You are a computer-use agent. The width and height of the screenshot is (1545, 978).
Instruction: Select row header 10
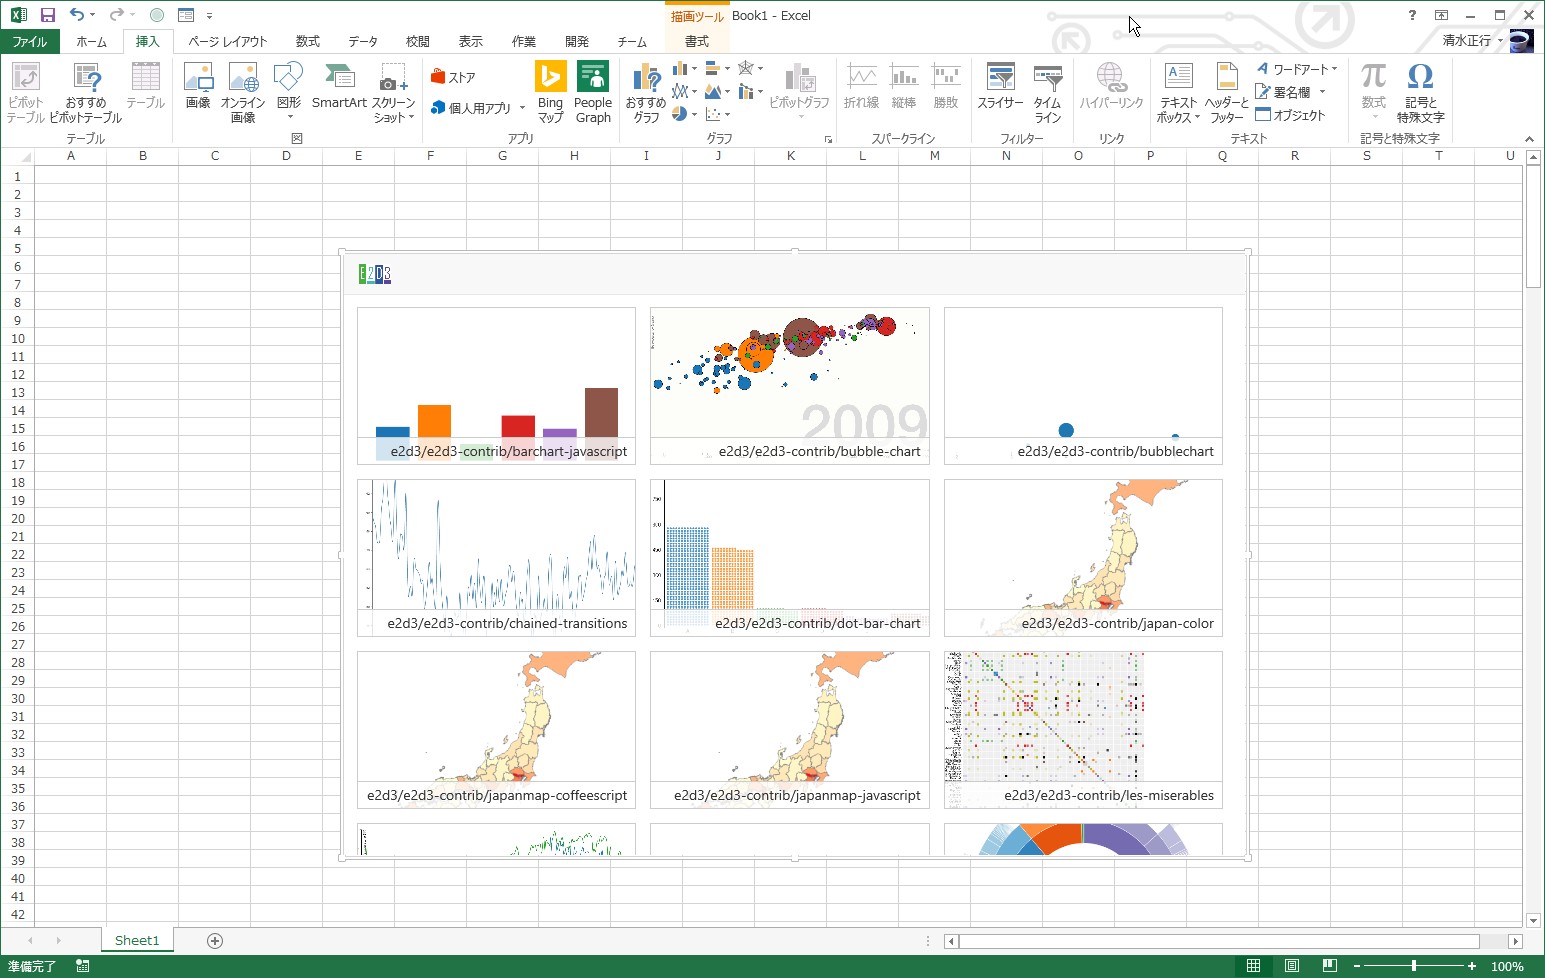(17, 338)
